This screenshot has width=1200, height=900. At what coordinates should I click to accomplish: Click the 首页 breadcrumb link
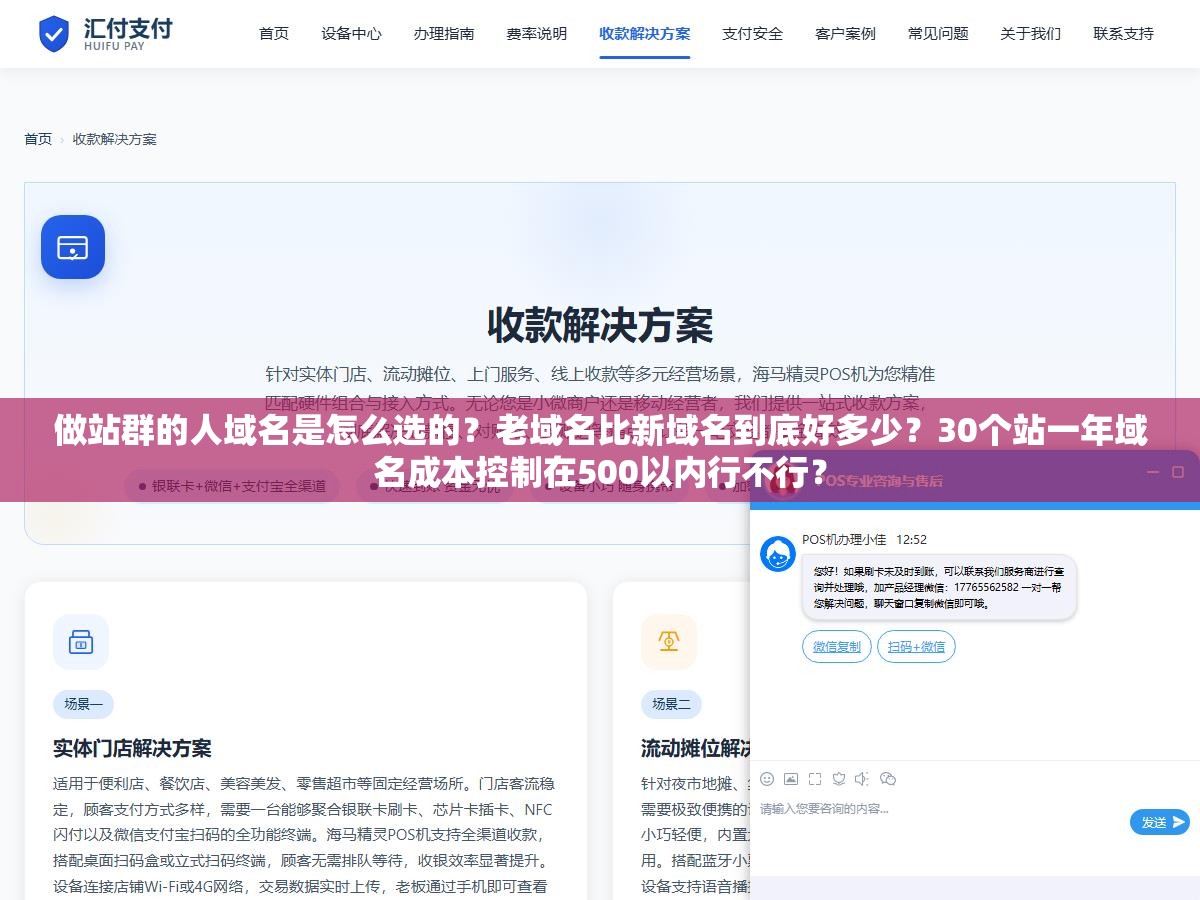[x=38, y=139]
